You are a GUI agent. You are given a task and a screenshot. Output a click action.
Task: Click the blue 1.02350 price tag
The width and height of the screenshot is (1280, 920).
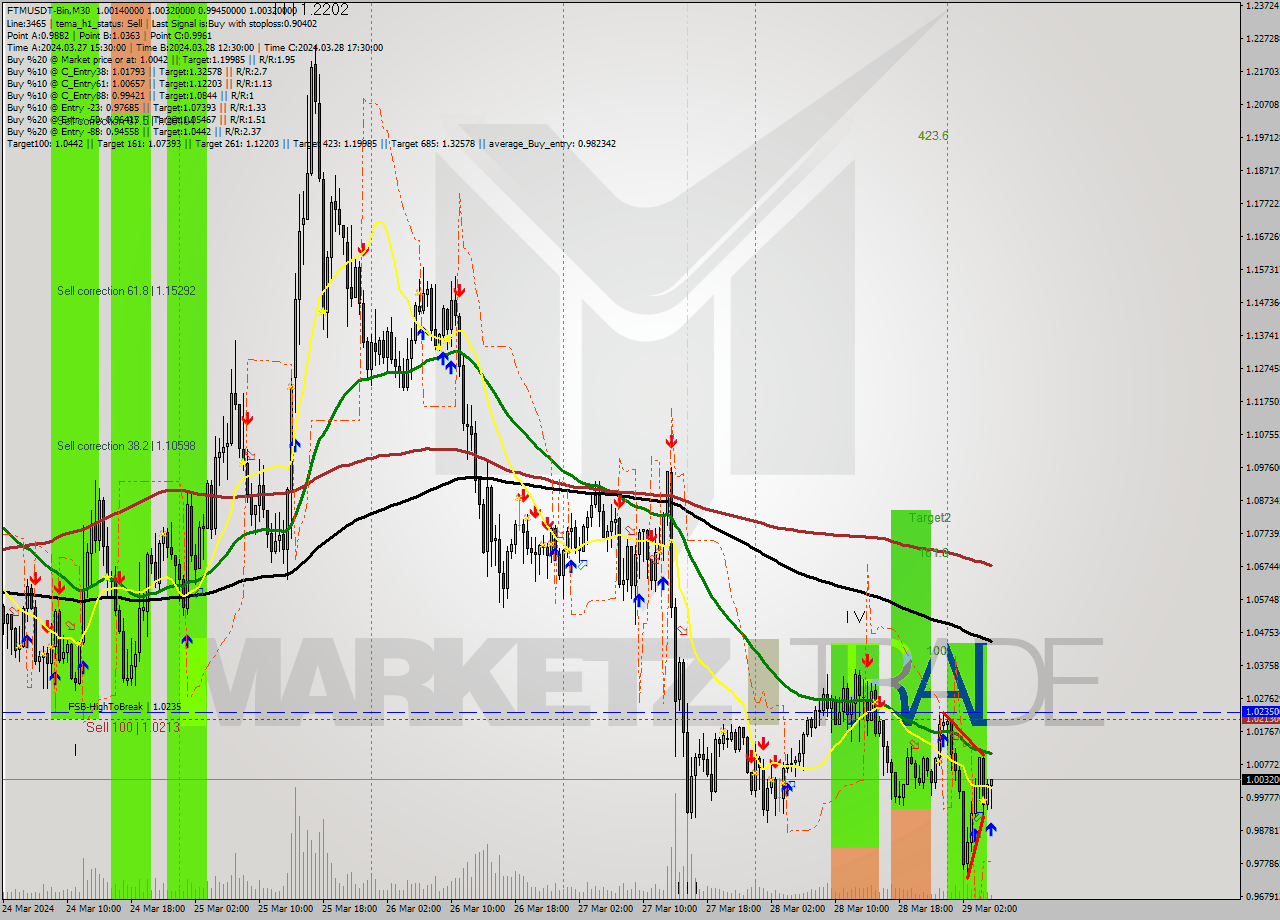click(1260, 711)
